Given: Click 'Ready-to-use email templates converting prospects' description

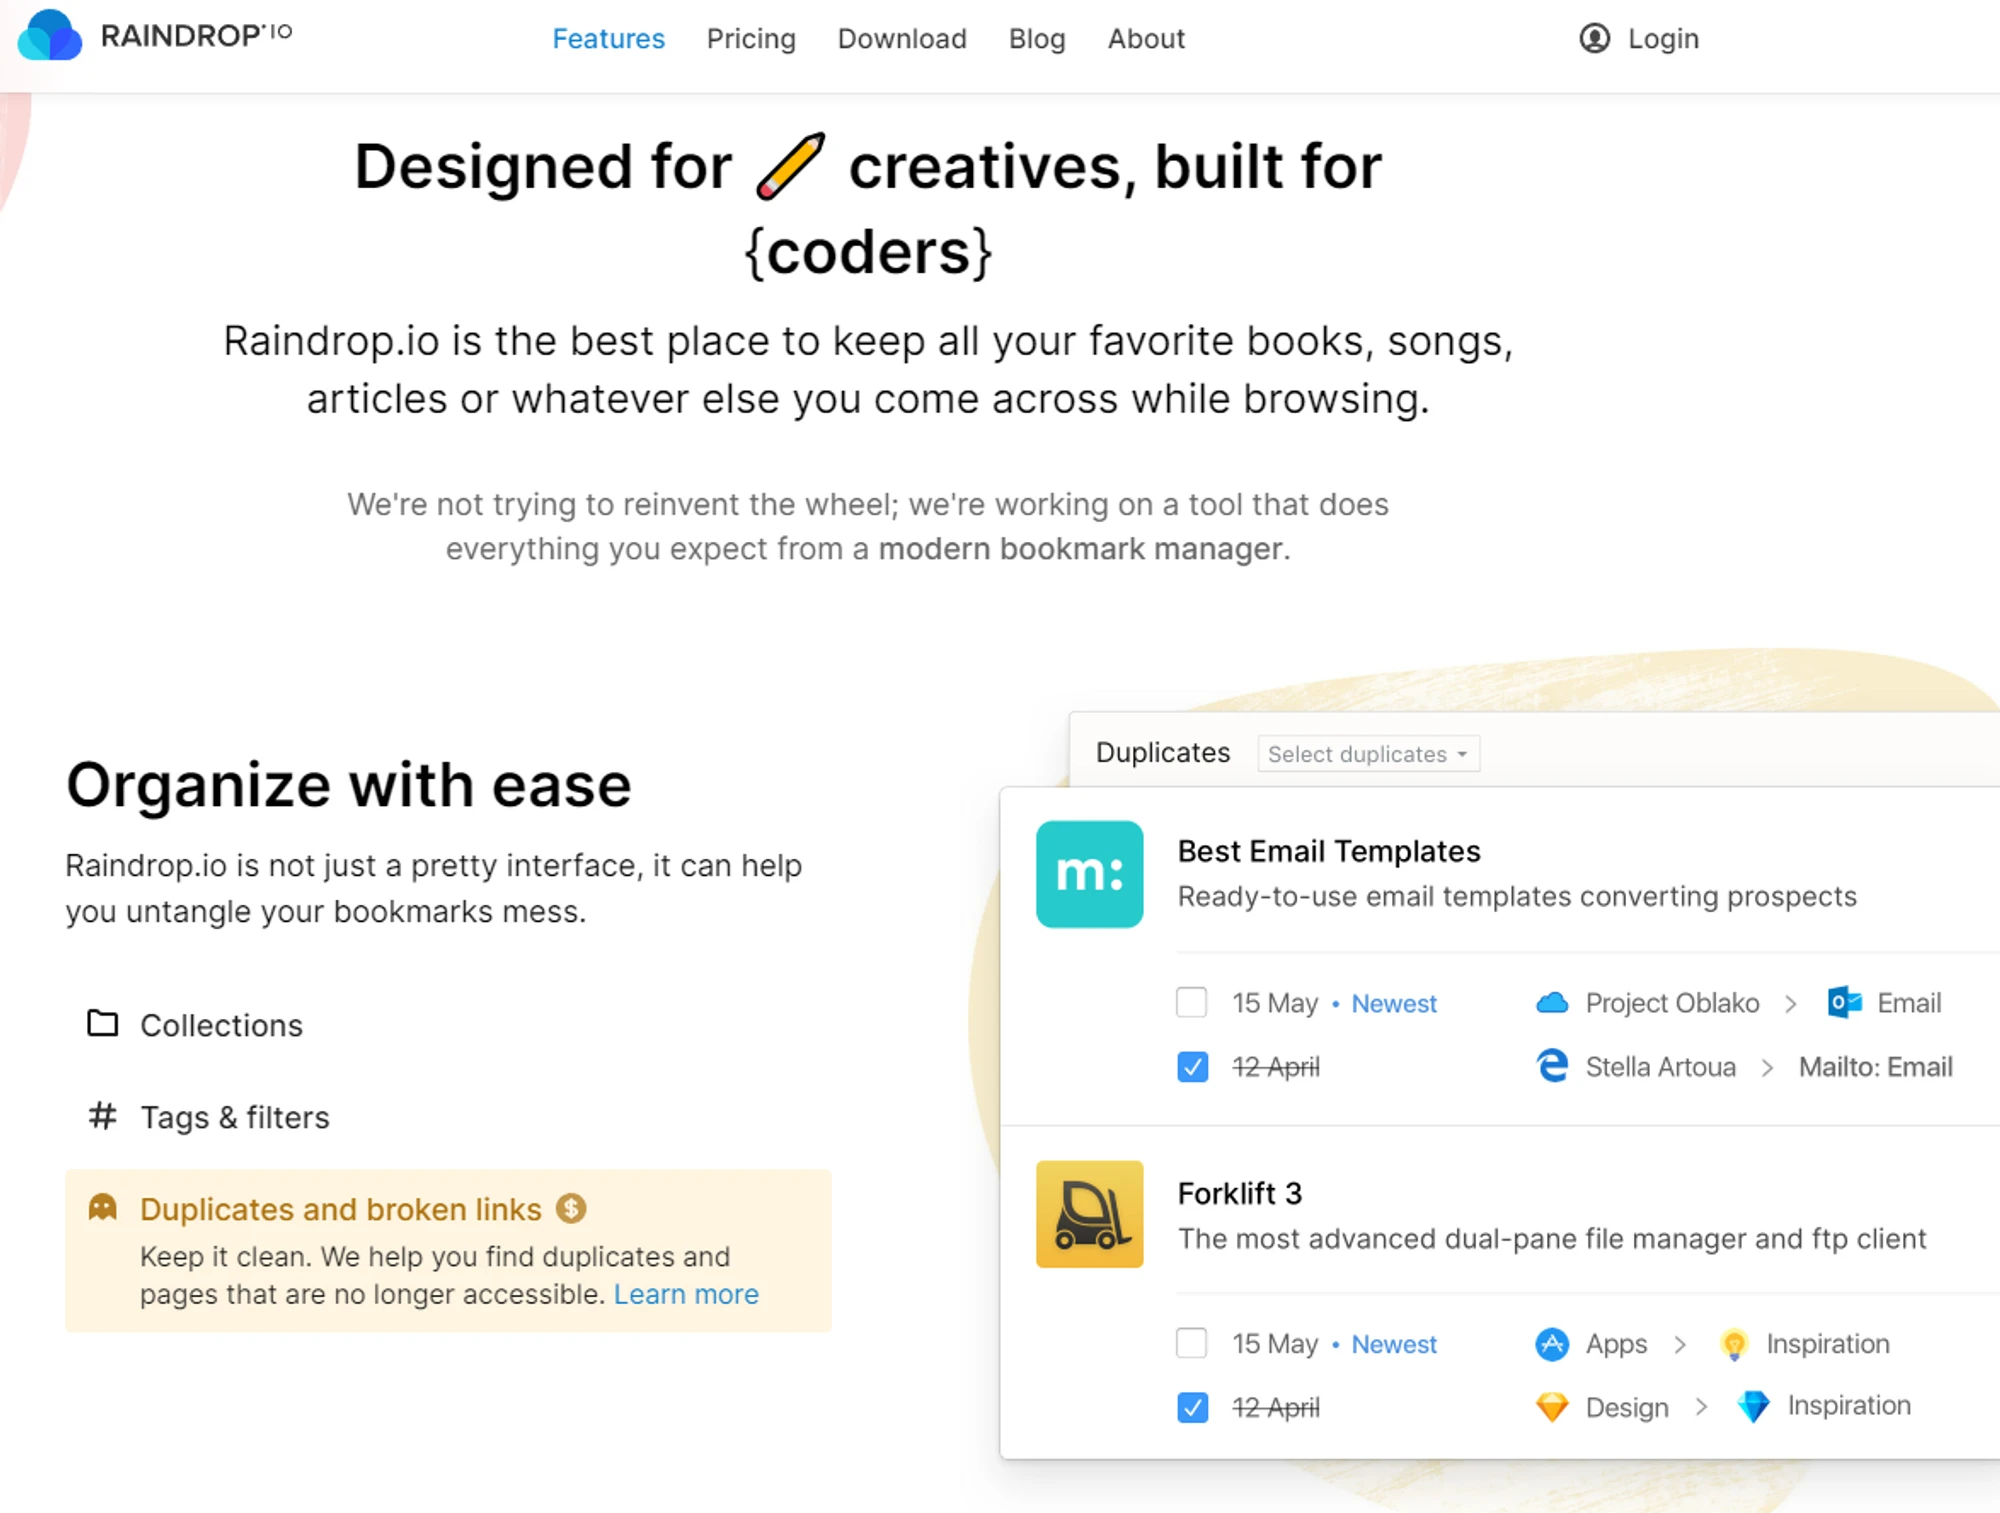Looking at the screenshot, I should coord(1517,897).
